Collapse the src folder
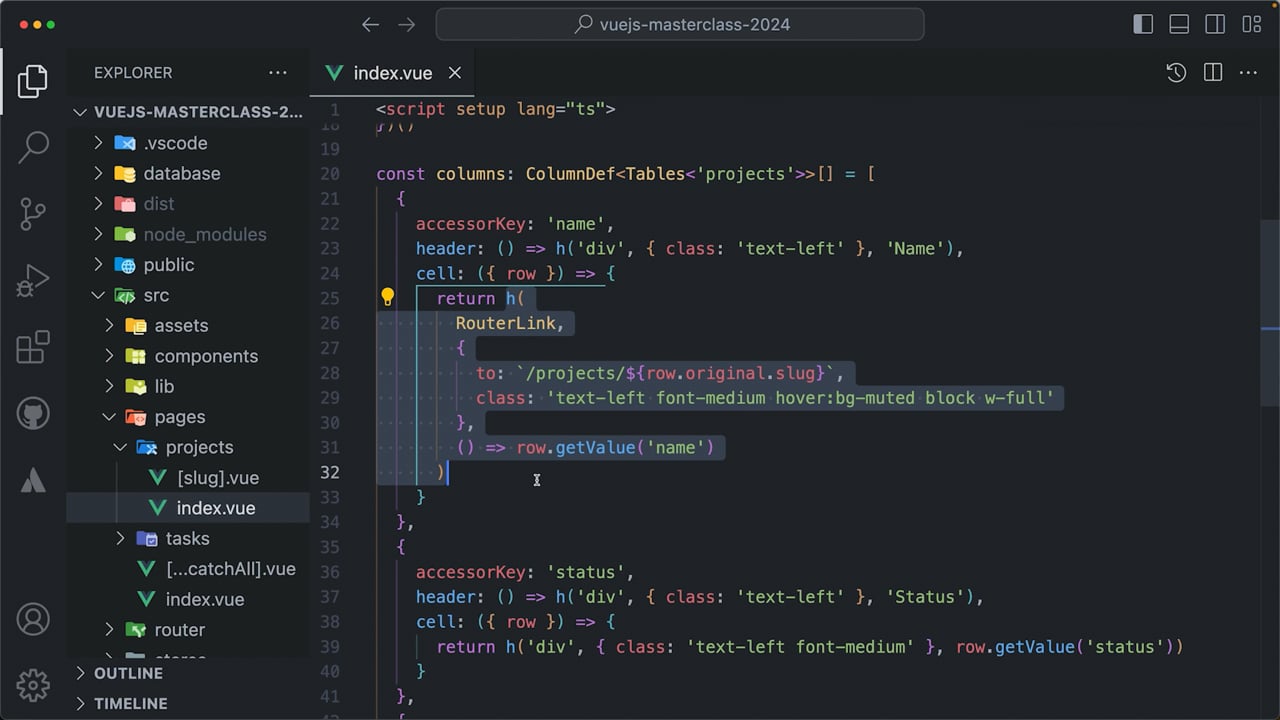Image resolution: width=1280 pixels, height=720 pixels. 188,295
